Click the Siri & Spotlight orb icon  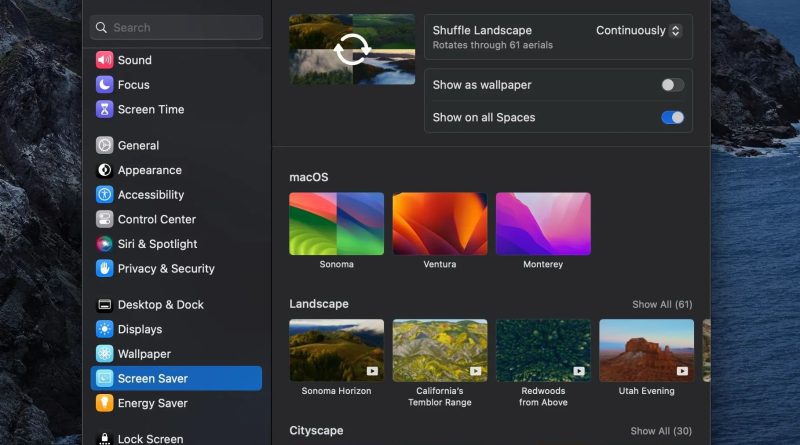pyautogui.click(x=104, y=244)
